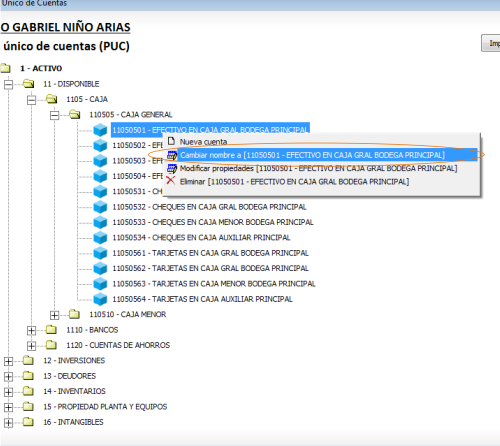Select 1120 - CUENTAS DE AHORROS item
Viewport: 500px width, 446px height.
click(118, 345)
